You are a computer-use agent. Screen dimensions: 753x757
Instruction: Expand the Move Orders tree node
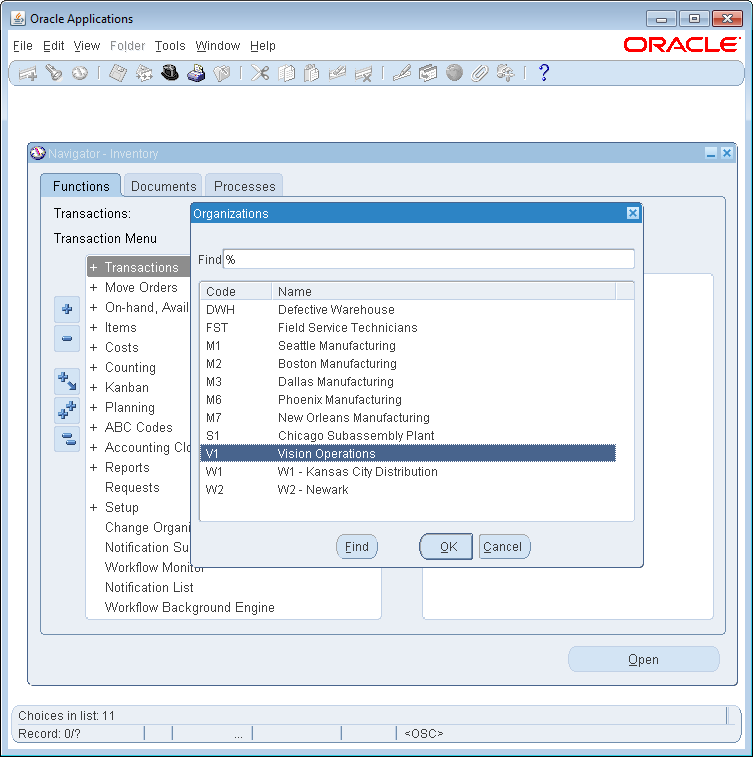[94, 288]
